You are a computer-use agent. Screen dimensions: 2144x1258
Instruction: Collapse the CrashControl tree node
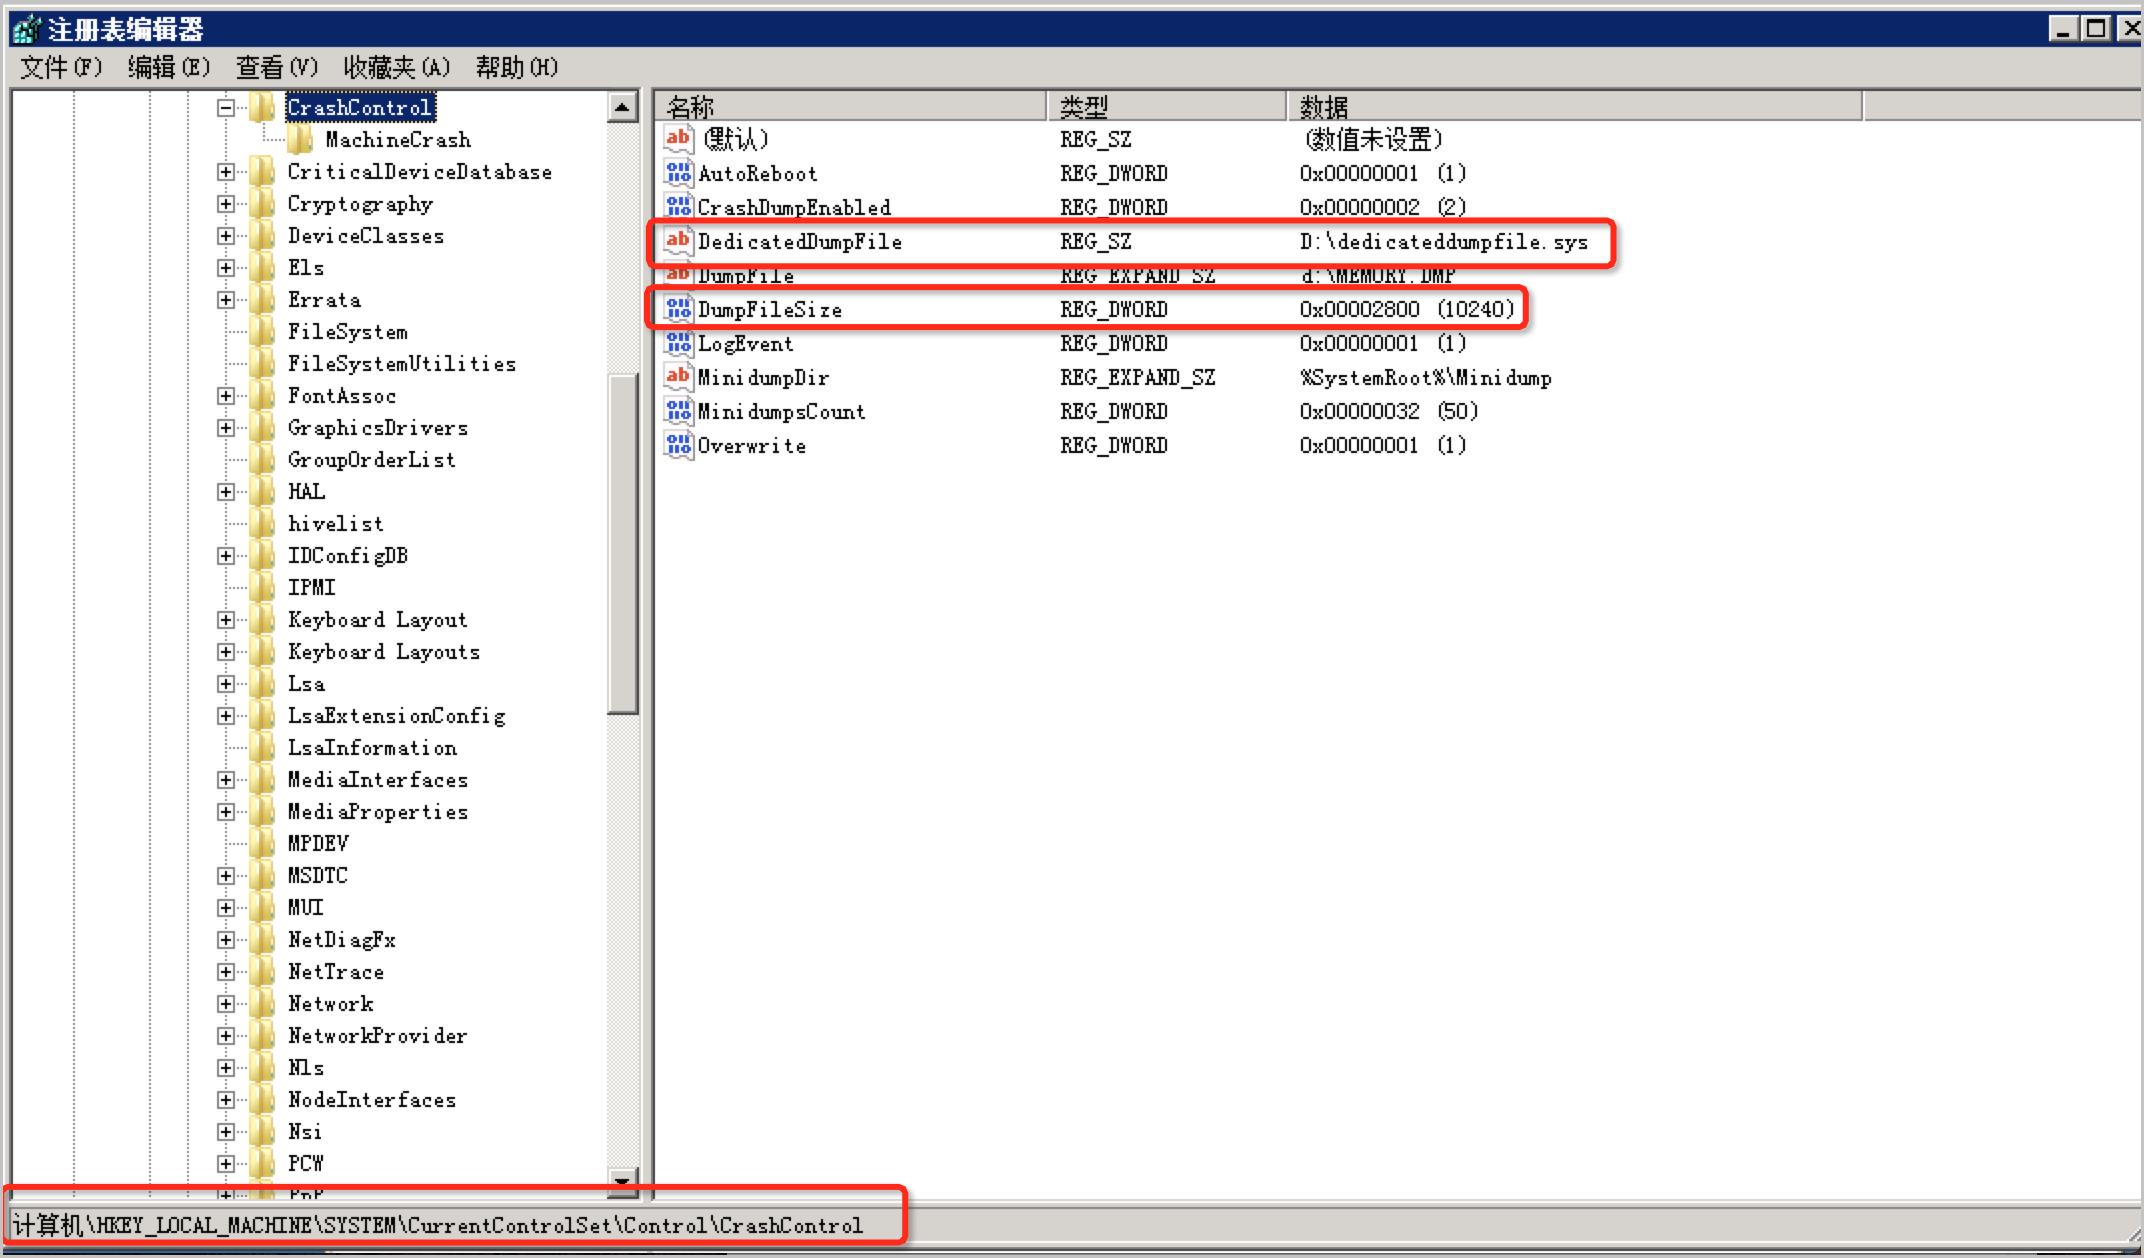coord(226,107)
